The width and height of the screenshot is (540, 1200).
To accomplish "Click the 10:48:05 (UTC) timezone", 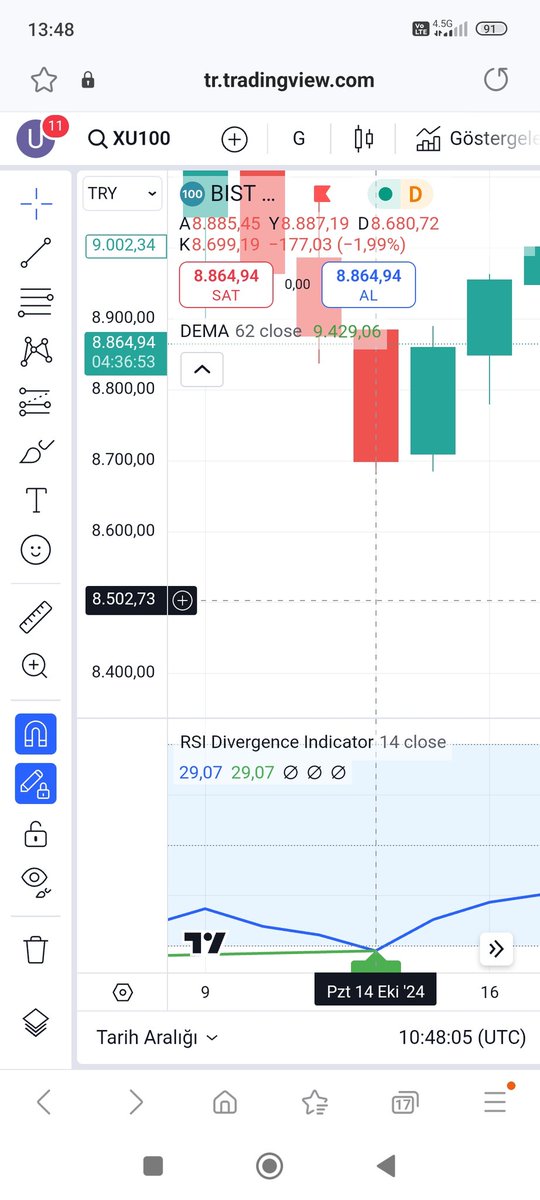I will (462, 1037).
